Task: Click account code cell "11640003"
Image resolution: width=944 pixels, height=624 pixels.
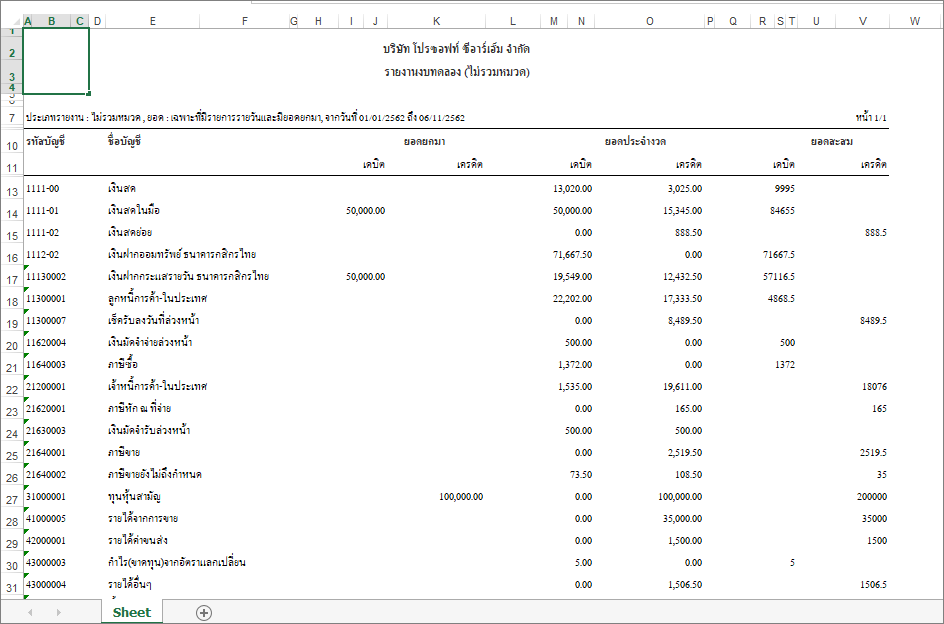Action: tap(46, 364)
